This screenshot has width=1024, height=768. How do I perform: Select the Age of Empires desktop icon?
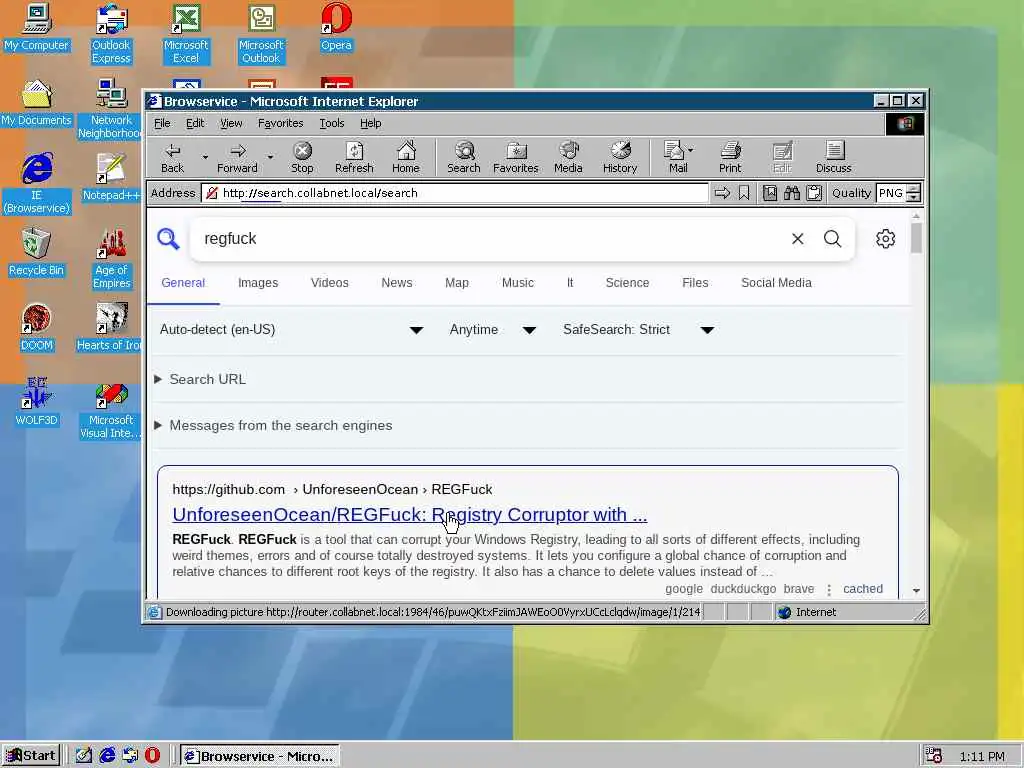pyautogui.click(x=112, y=259)
